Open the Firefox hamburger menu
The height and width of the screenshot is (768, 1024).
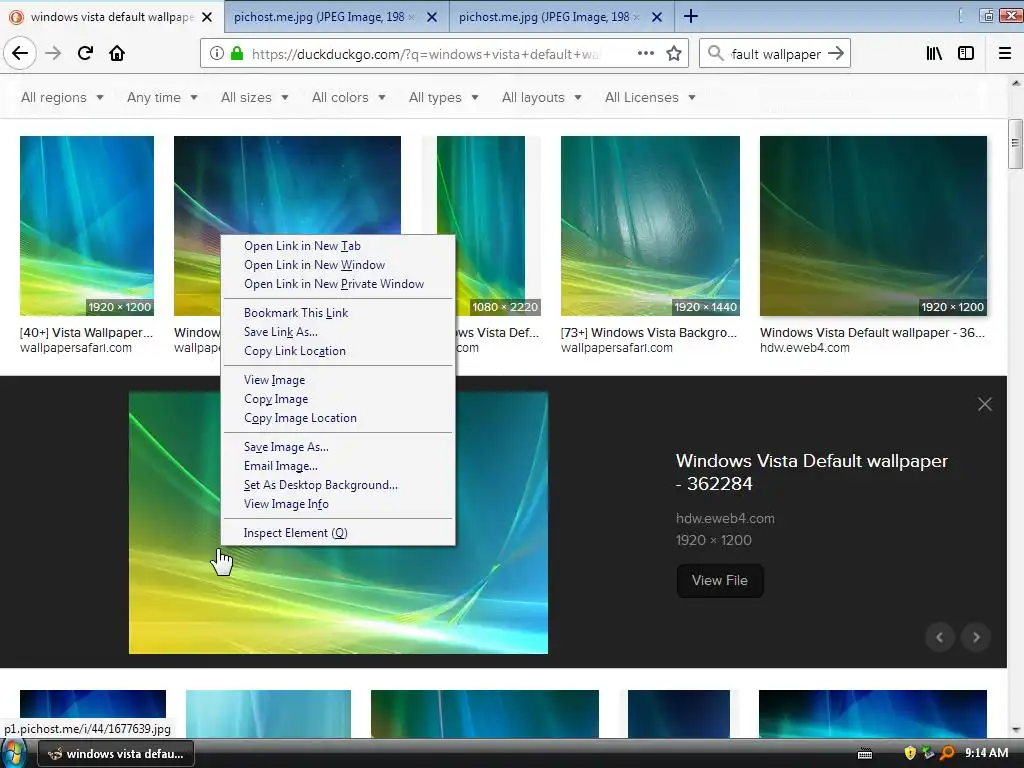(x=1005, y=54)
